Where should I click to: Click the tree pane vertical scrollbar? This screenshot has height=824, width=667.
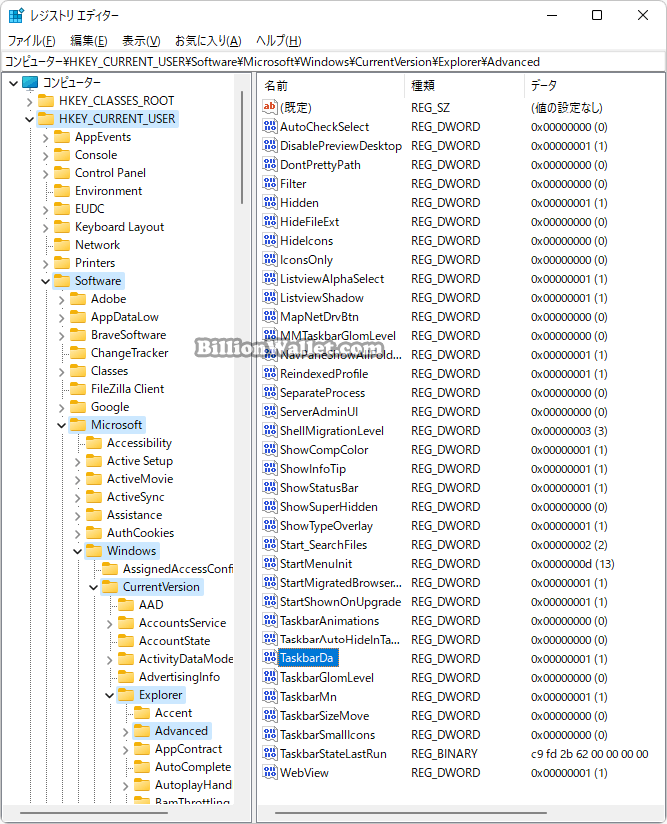[x=242, y=147]
